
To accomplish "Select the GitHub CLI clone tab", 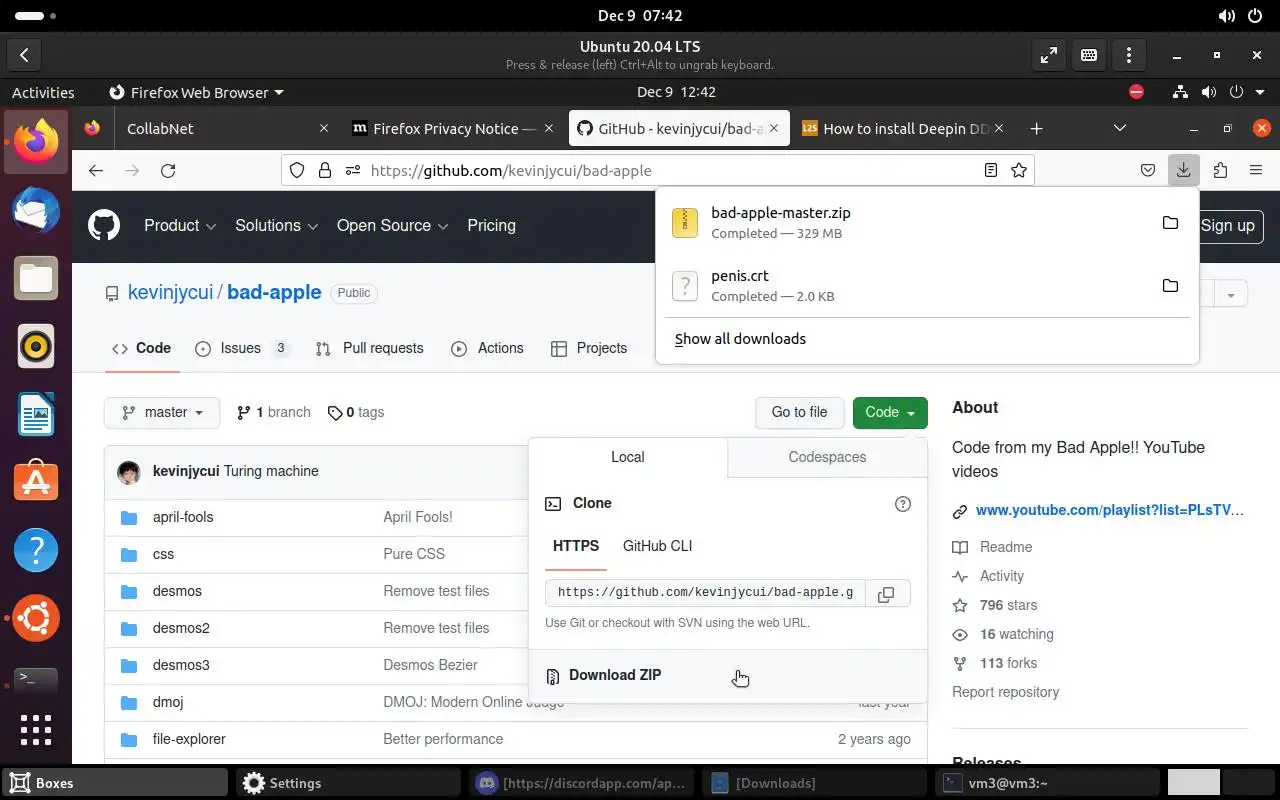I will pyautogui.click(x=657, y=546).
